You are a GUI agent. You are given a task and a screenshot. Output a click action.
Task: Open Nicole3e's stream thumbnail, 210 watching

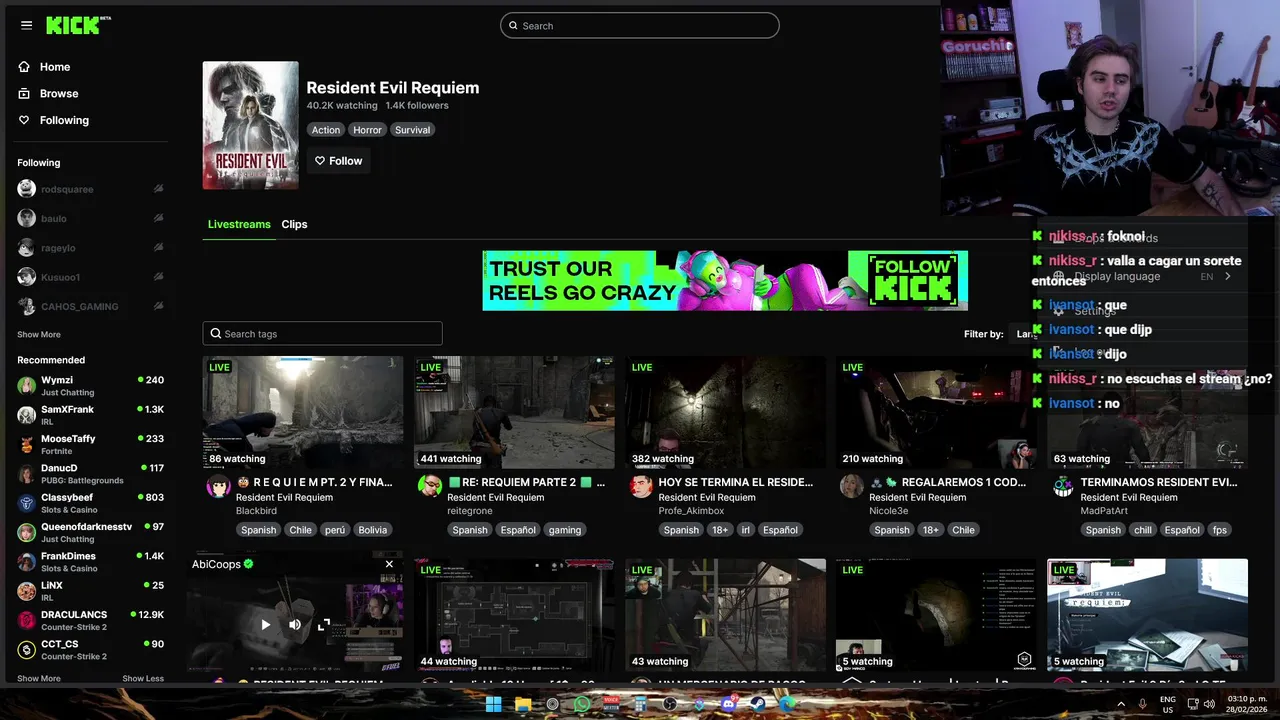coord(936,412)
